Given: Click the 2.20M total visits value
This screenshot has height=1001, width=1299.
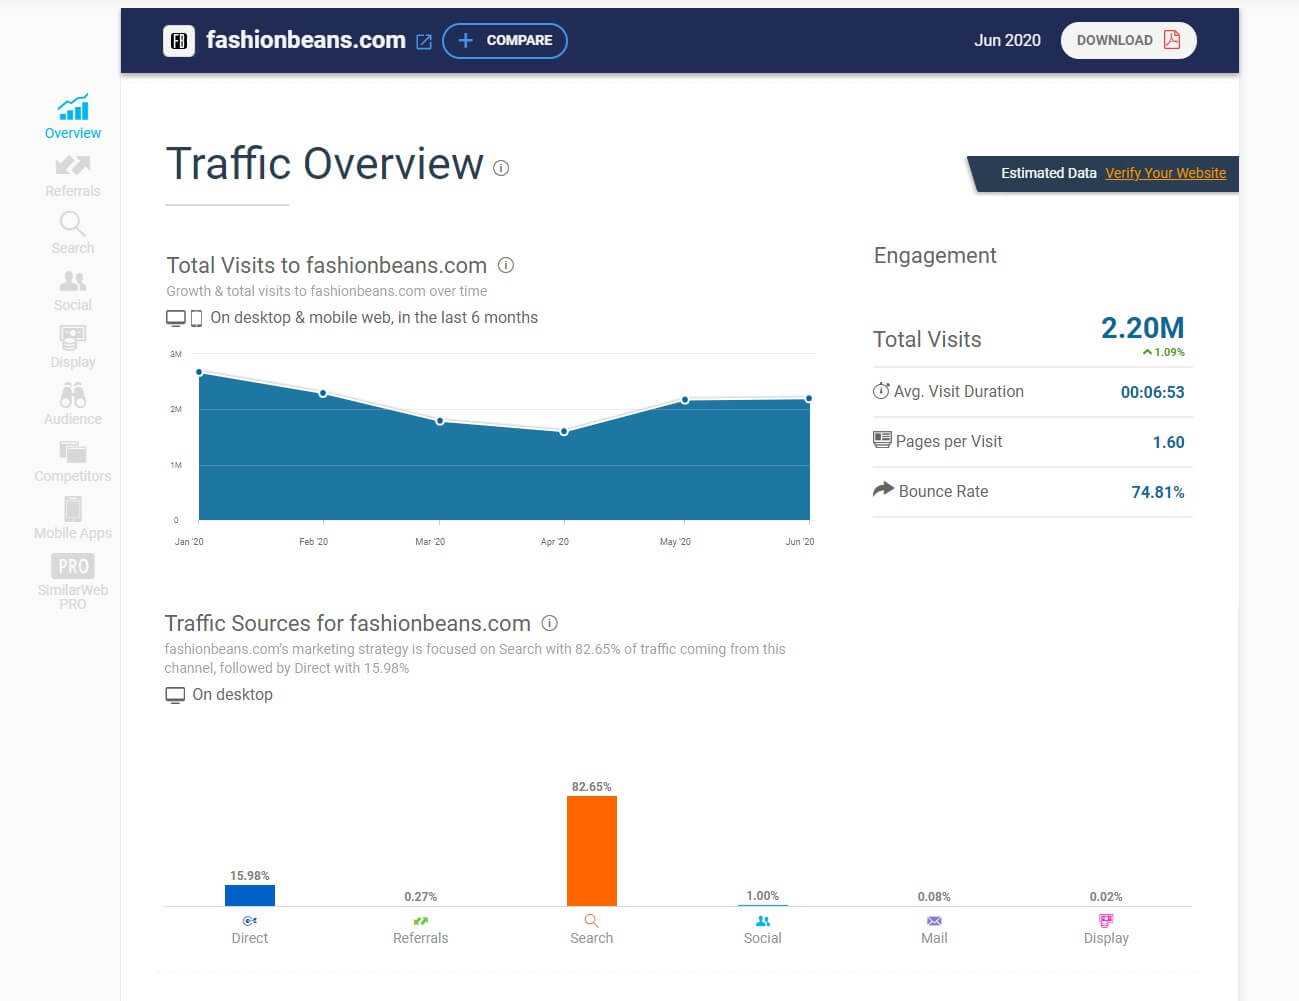Looking at the screenshot, I should (x=1142, y=328).
